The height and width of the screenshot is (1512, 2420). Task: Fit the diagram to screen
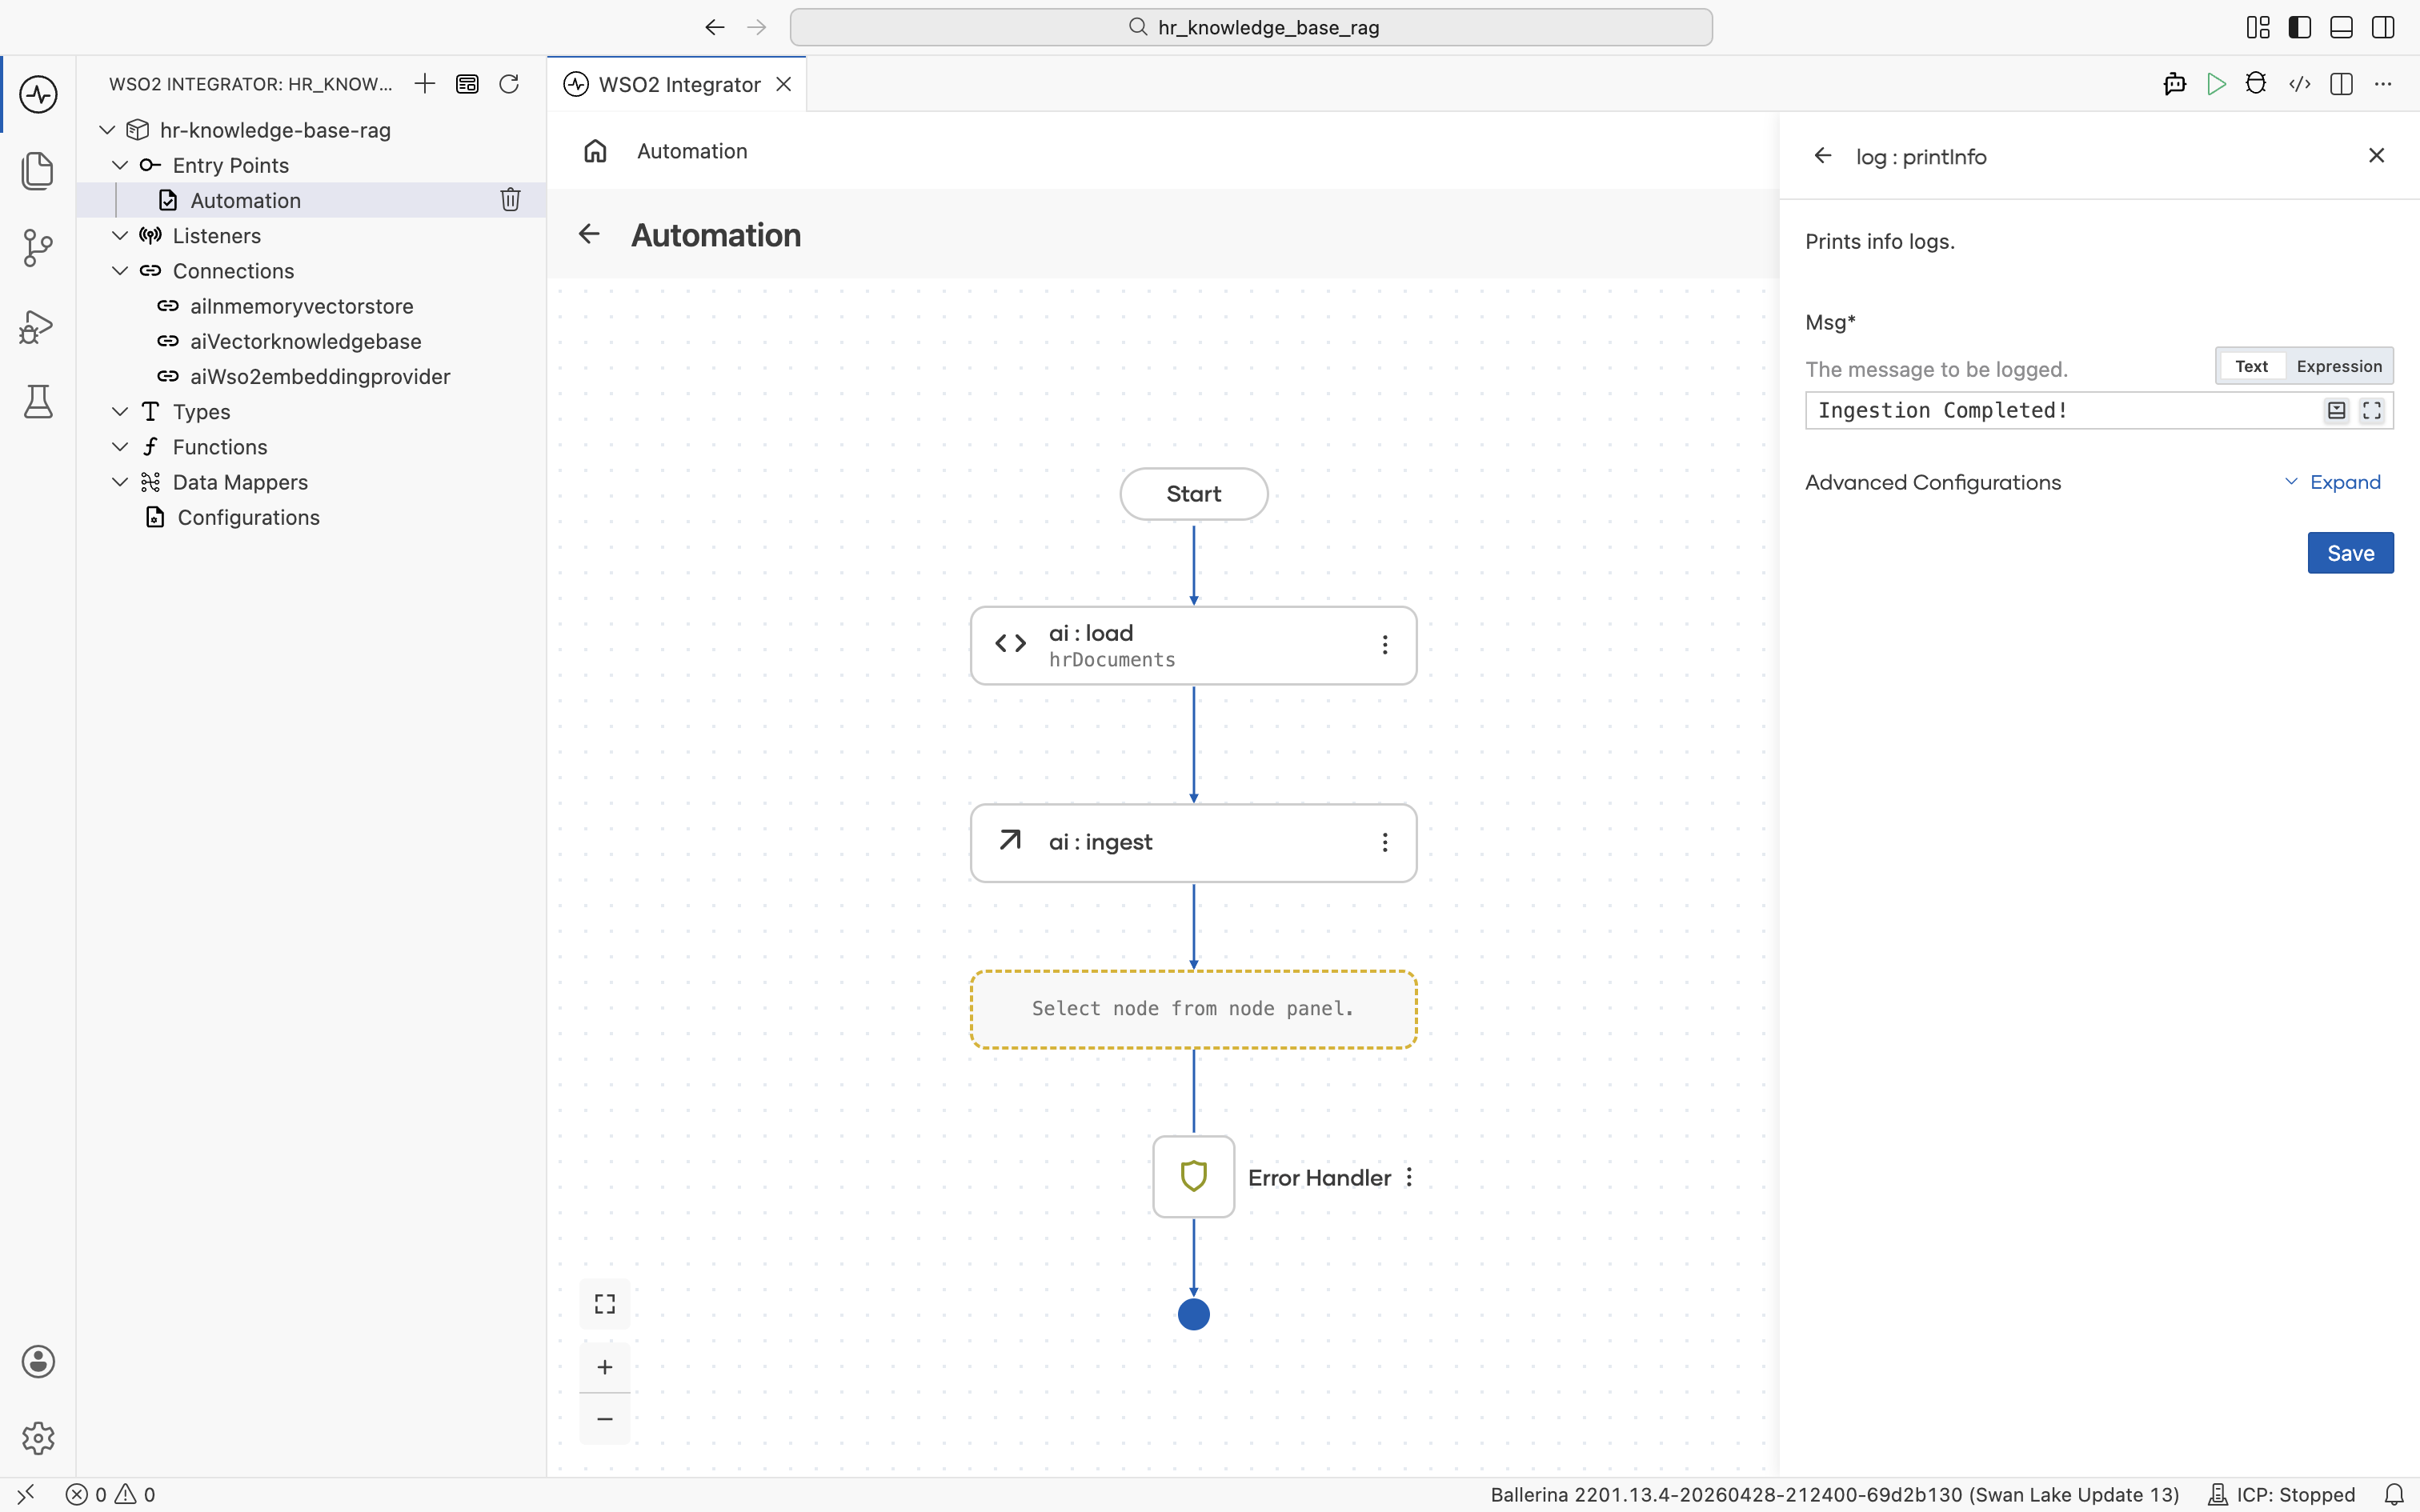click(x=605, y=1304)
